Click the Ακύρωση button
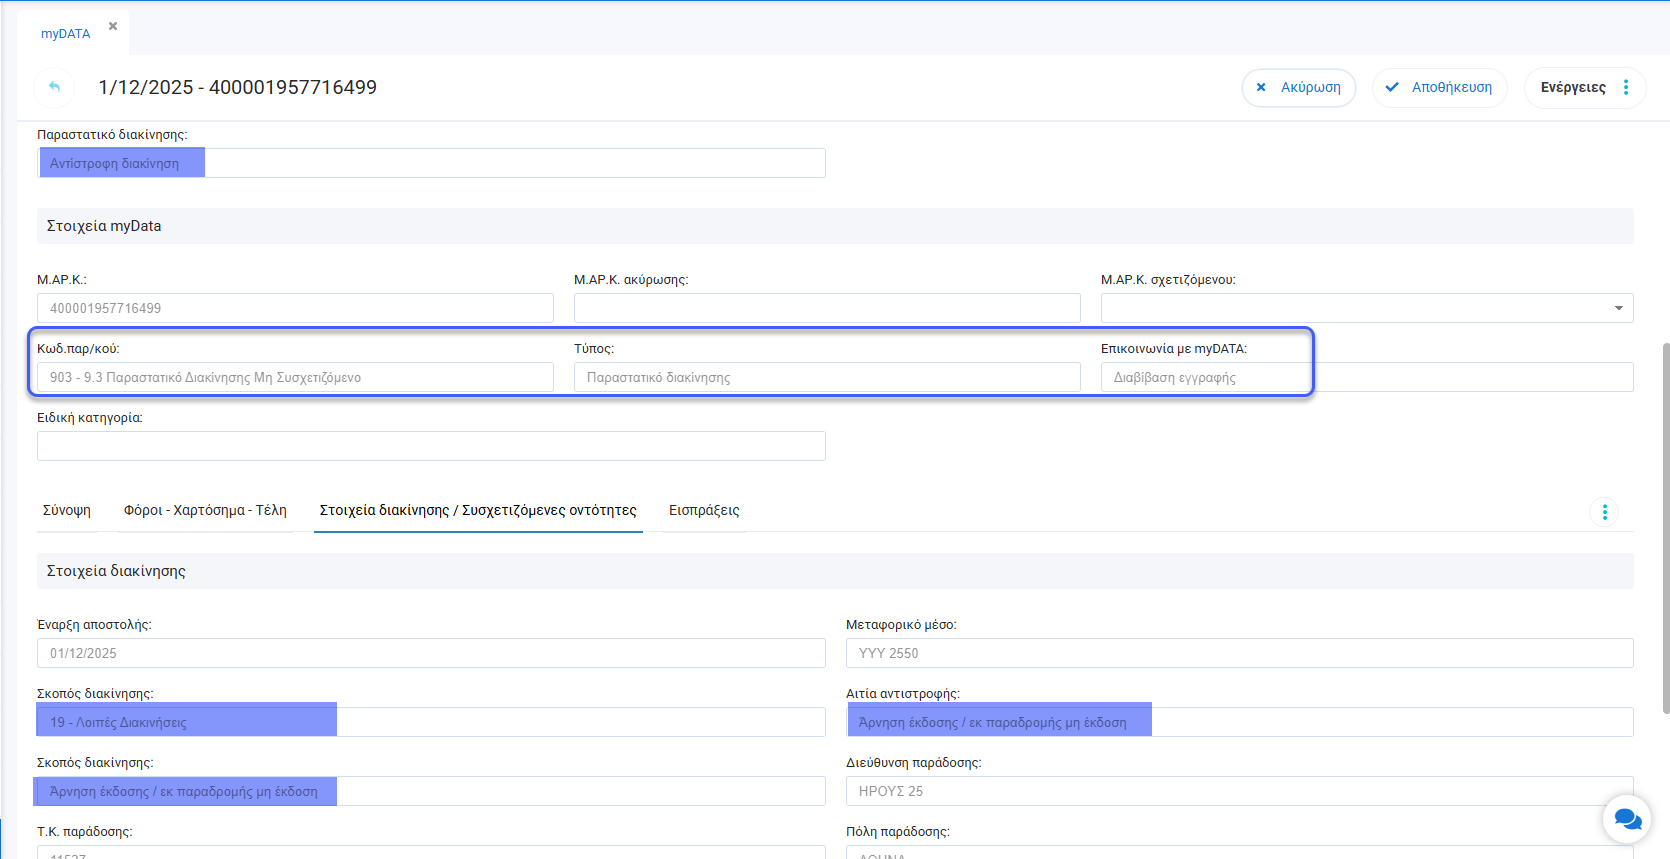 1298,87
